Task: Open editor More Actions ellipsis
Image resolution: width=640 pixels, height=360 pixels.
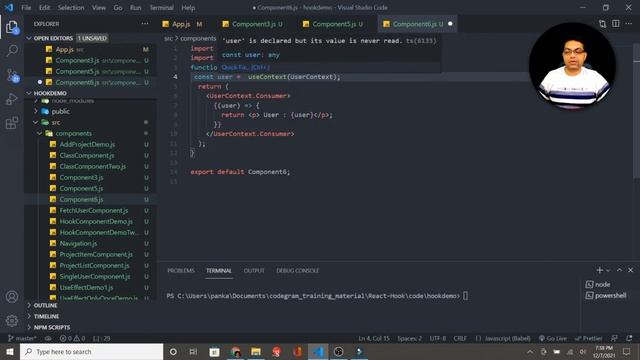Action: pos(629,24)
